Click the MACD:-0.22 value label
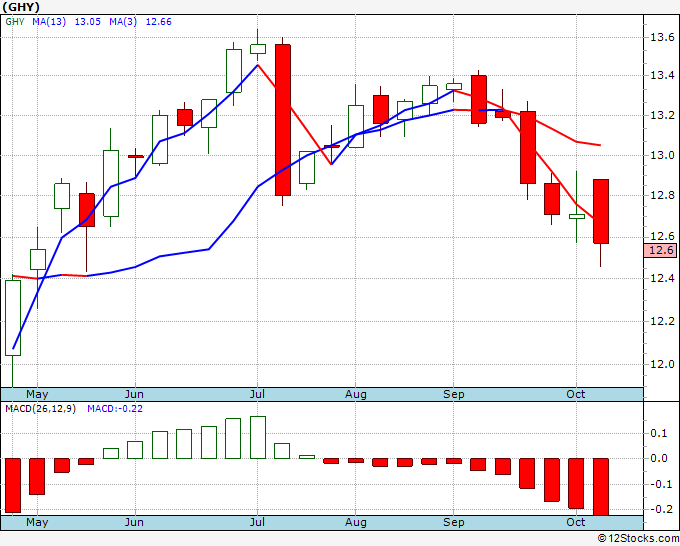680x546 pixels. (115, 409)
